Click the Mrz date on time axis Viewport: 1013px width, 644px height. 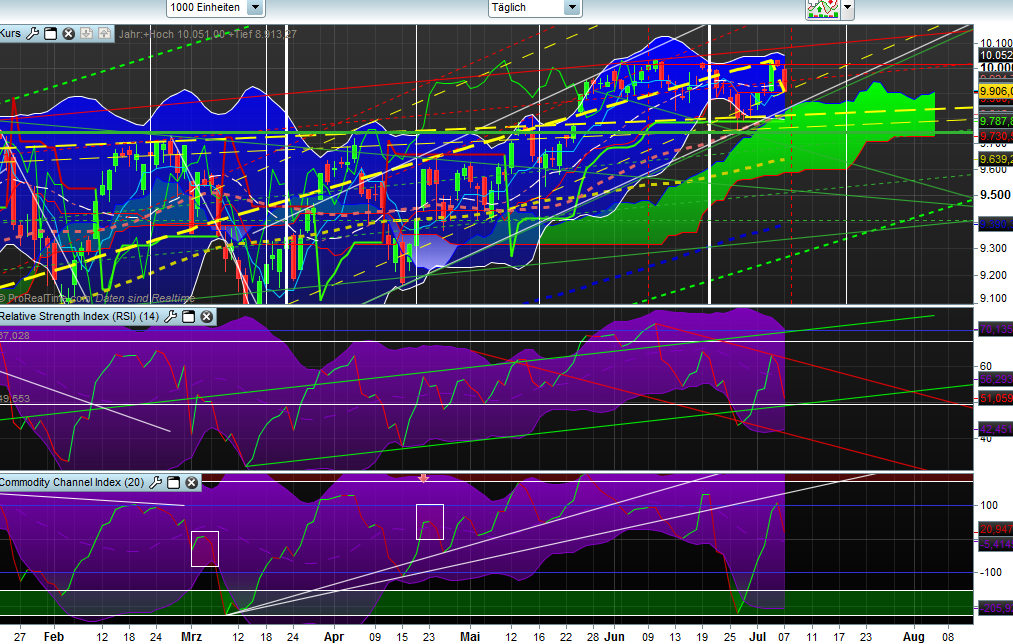[x=191, y=637]
